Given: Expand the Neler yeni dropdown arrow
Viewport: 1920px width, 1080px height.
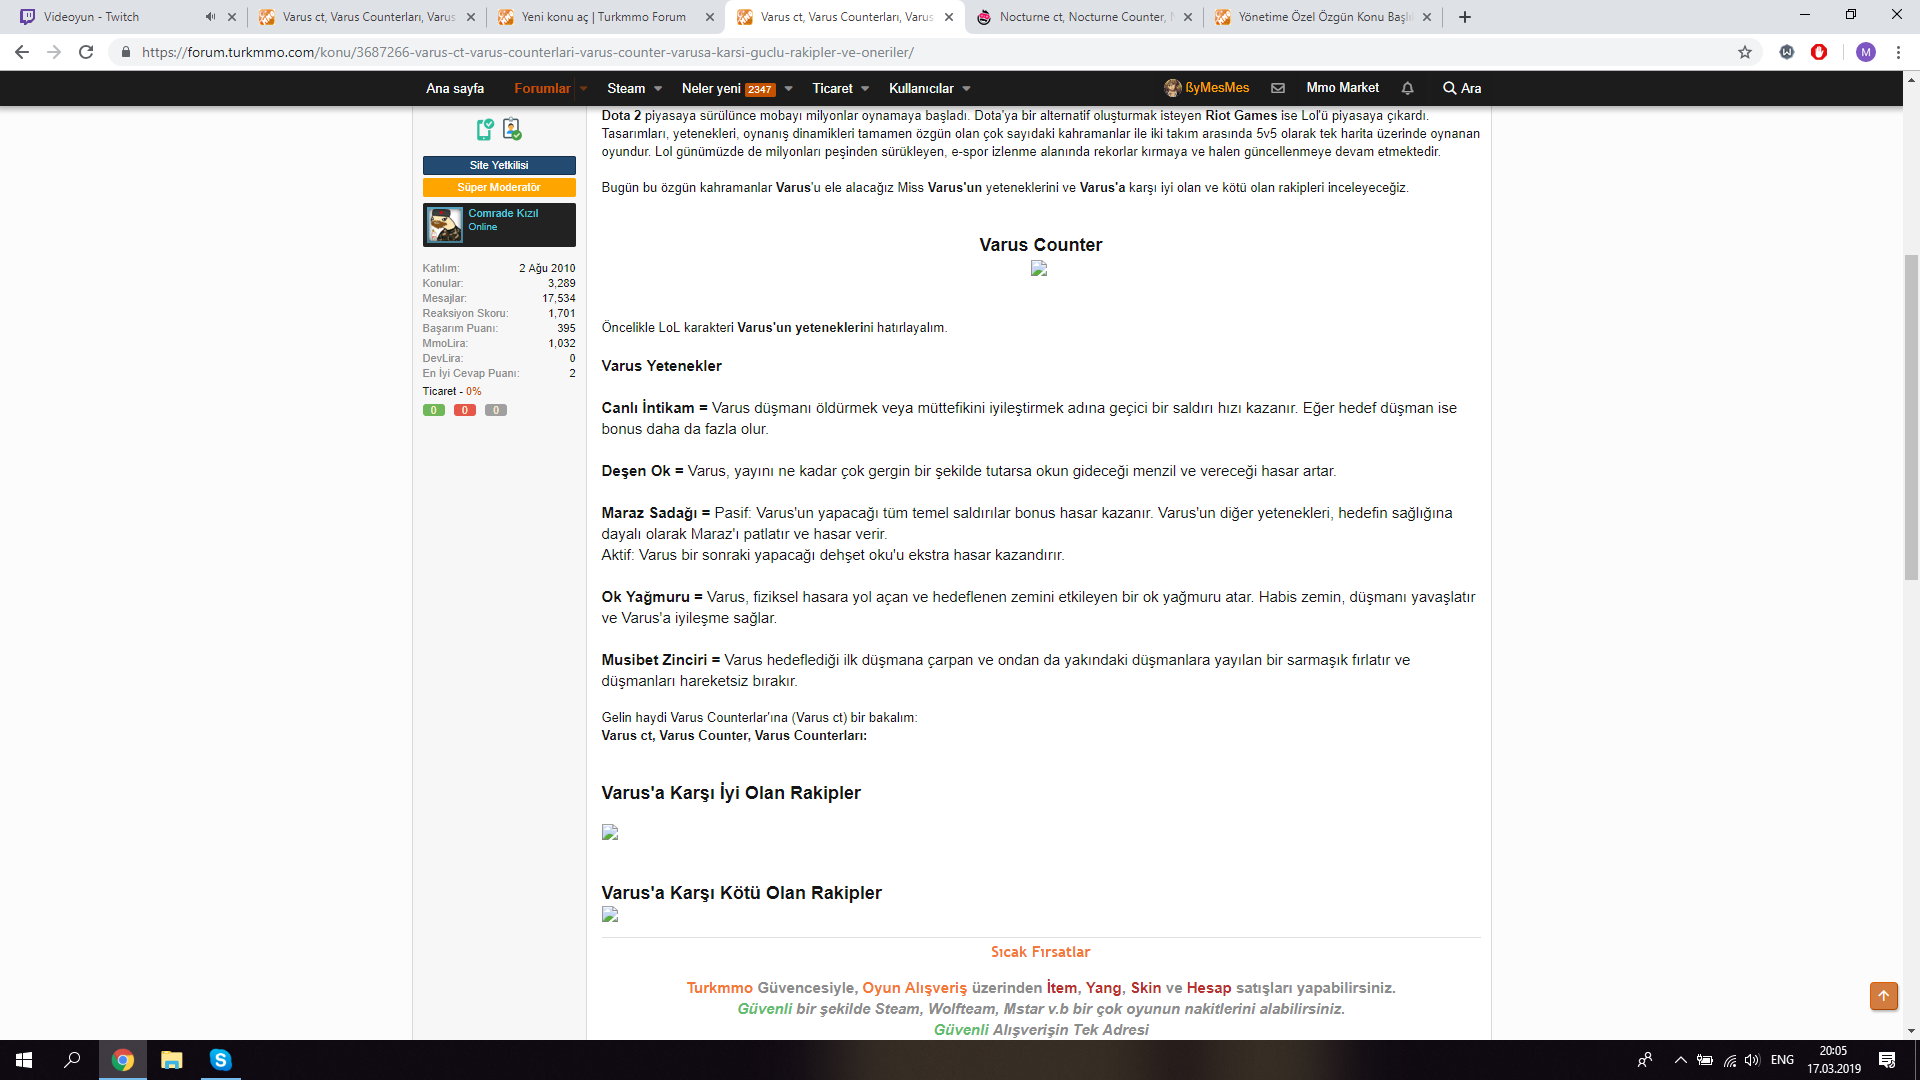Looking at the screenshot, I should (x=789, y=89).
